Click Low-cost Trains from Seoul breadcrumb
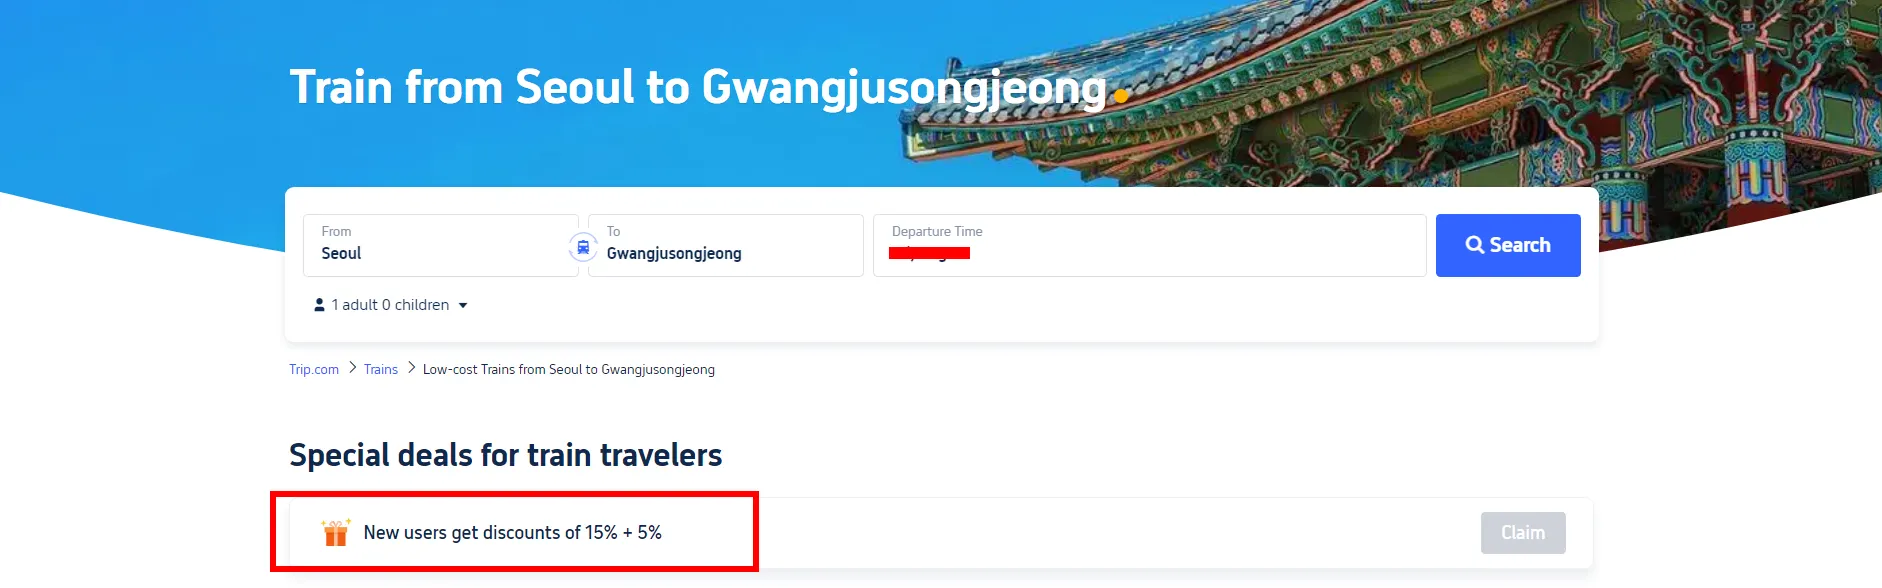This screenshot has height=588, width=1882. click(569, 369)
